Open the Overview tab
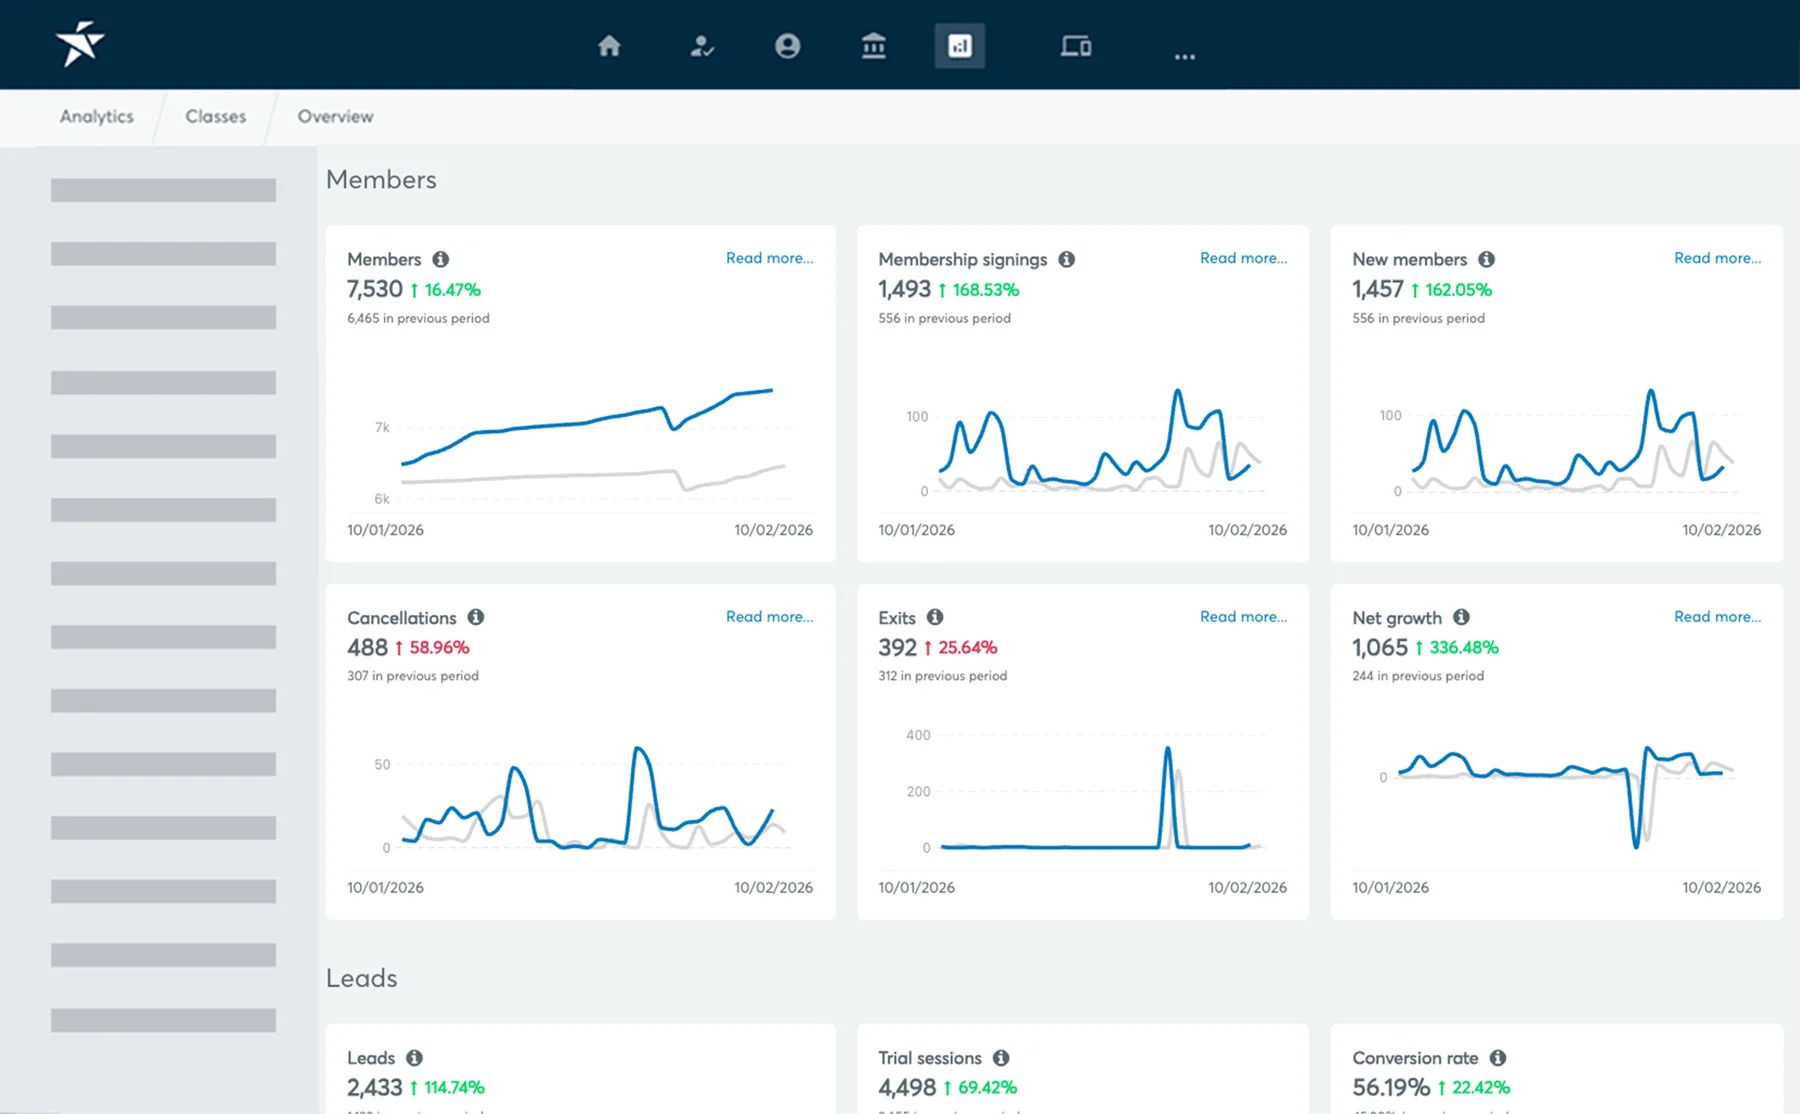 coord(335,116)
